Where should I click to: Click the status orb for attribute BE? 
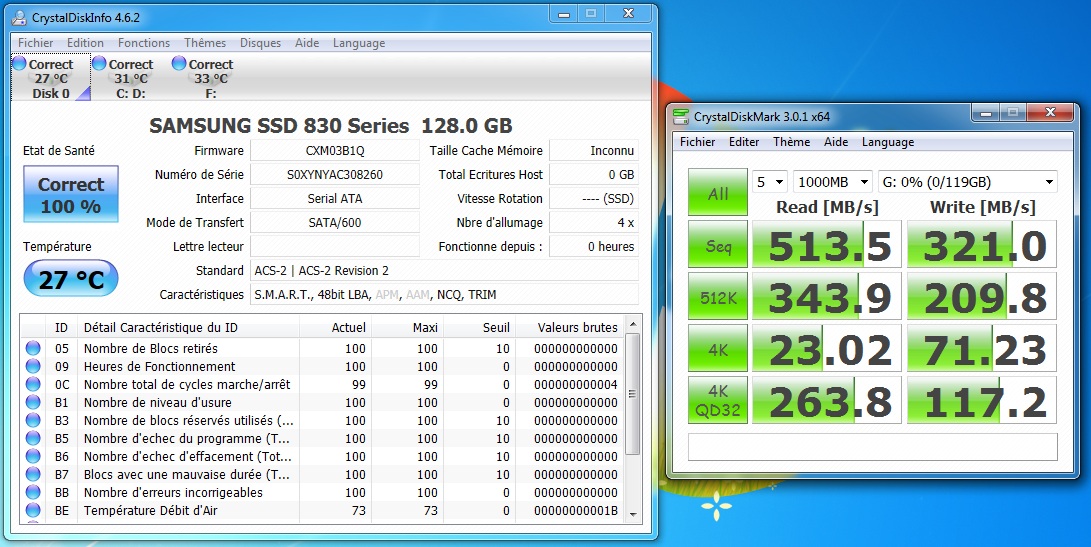pos(33,511)
